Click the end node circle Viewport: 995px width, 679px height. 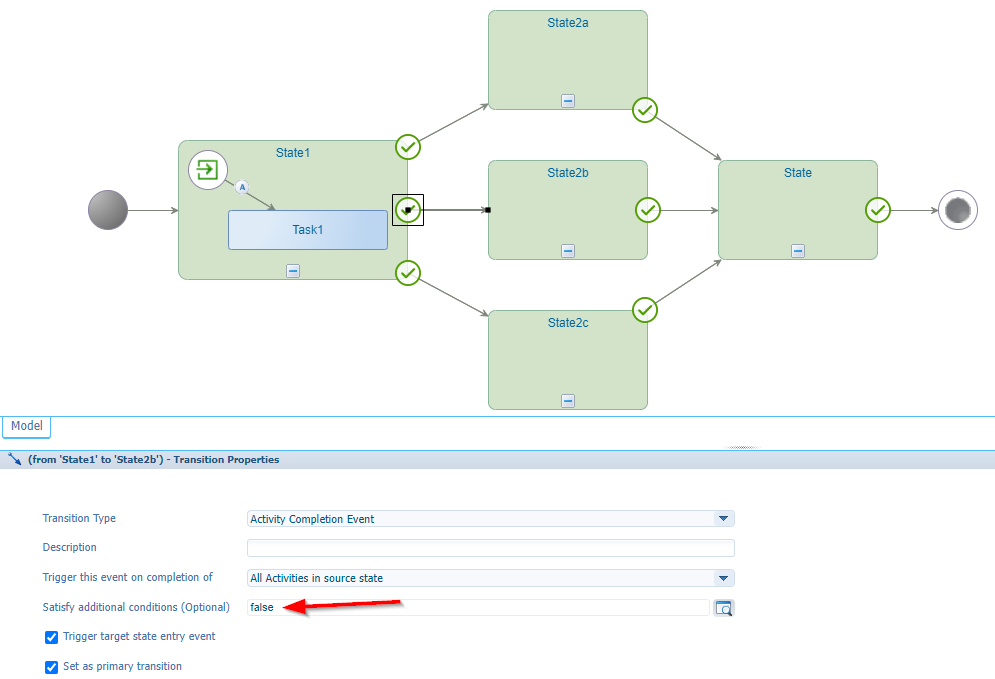[957, 210]
